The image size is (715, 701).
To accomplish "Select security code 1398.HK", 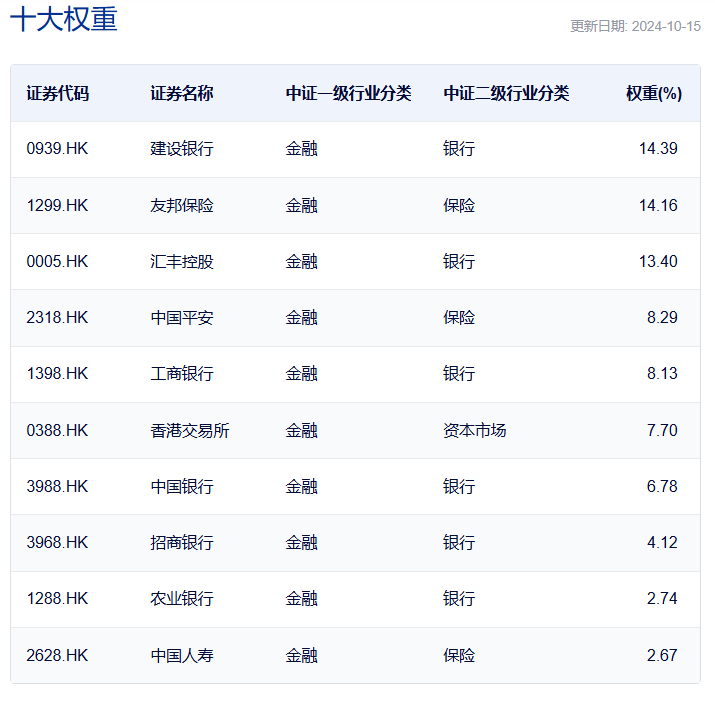I will coord(57,374).
